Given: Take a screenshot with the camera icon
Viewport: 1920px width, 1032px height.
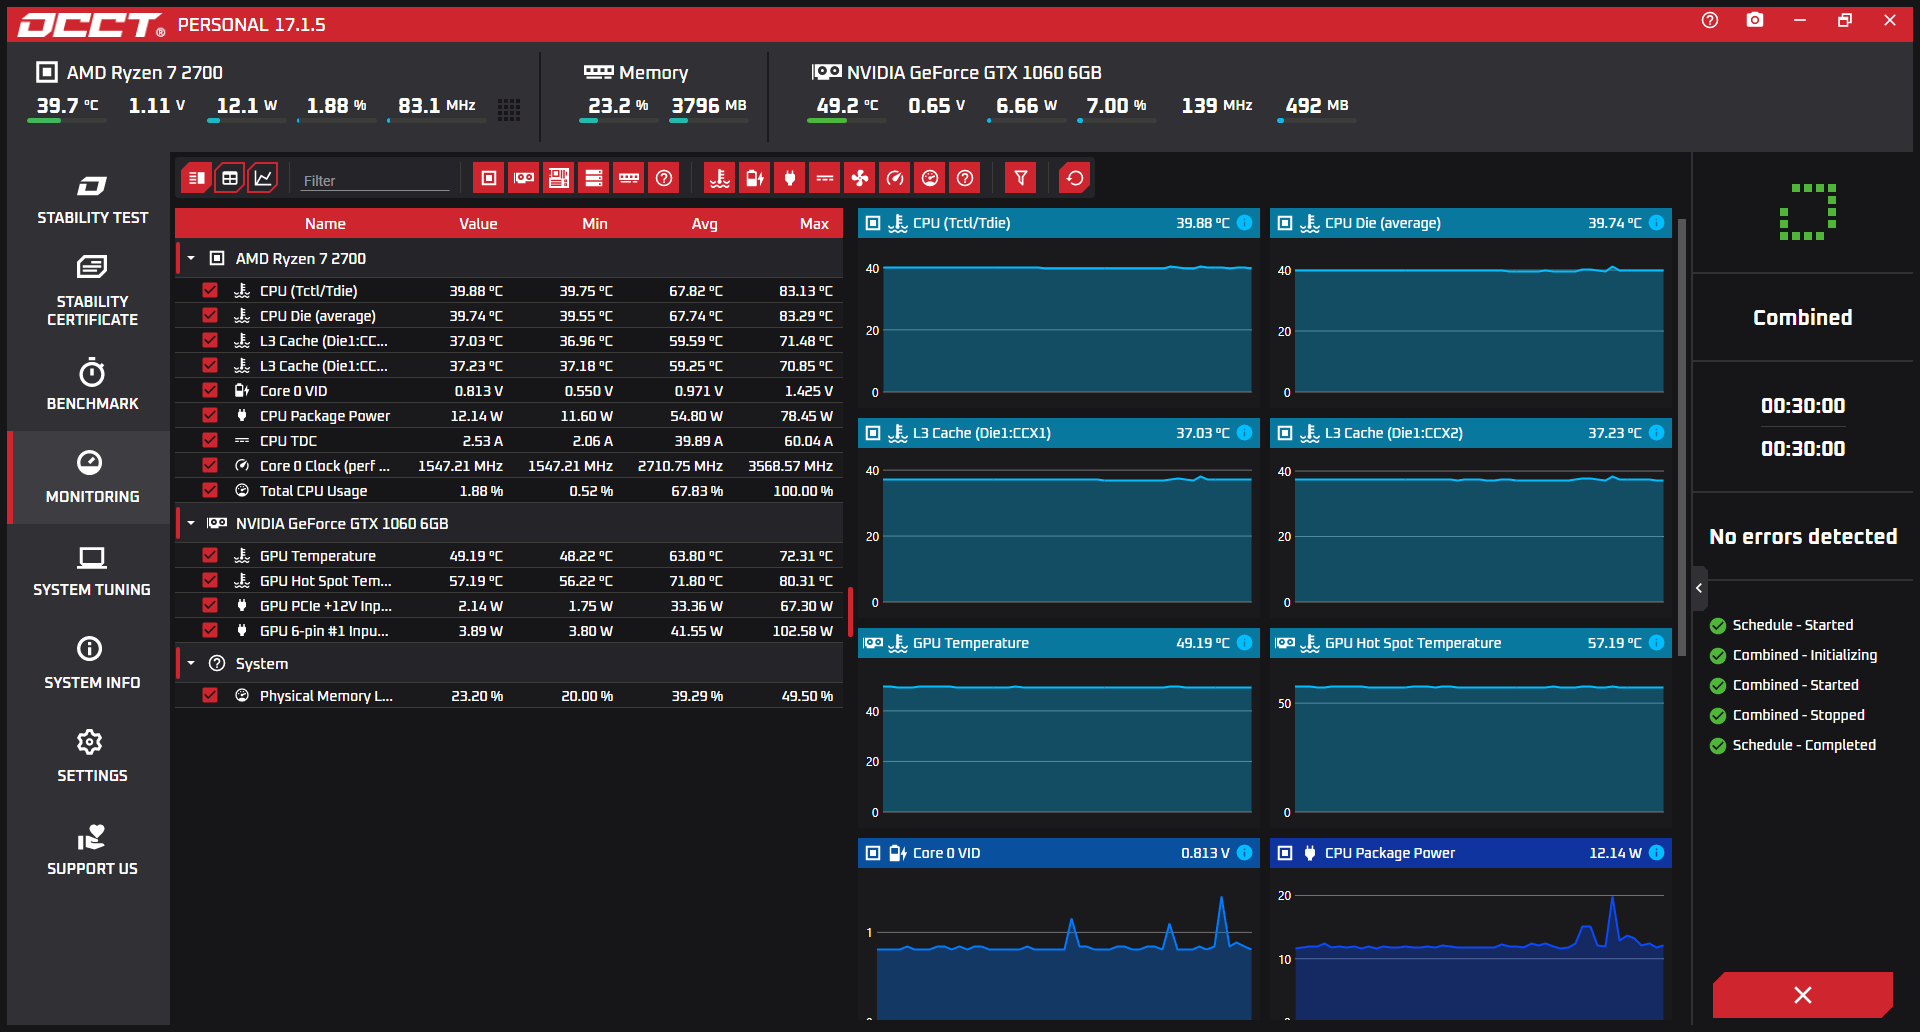Looking at the screenshot, I should pyautogui.click(x=1755, y=20).
